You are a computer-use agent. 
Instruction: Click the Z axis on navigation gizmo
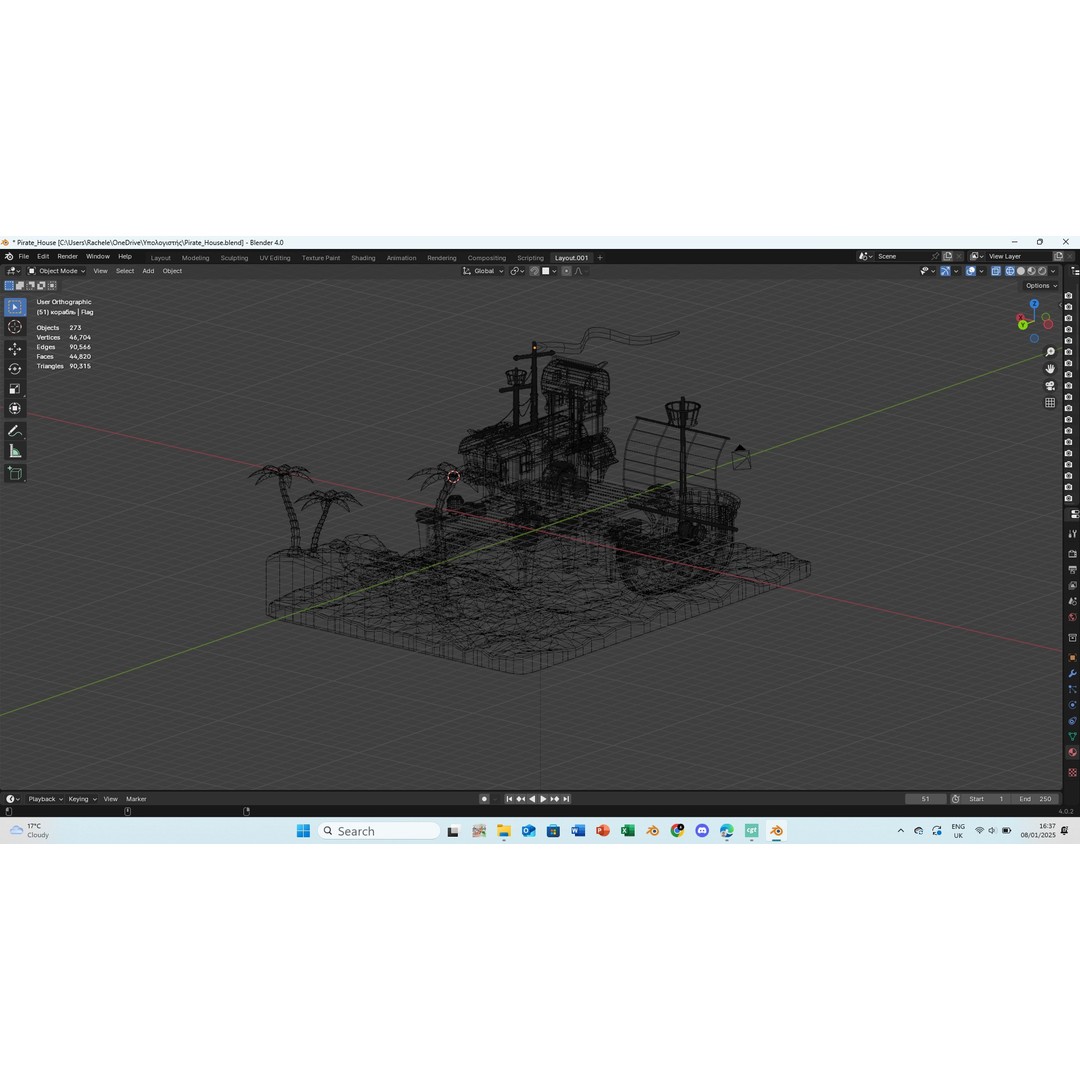(x=1034, y=304)
